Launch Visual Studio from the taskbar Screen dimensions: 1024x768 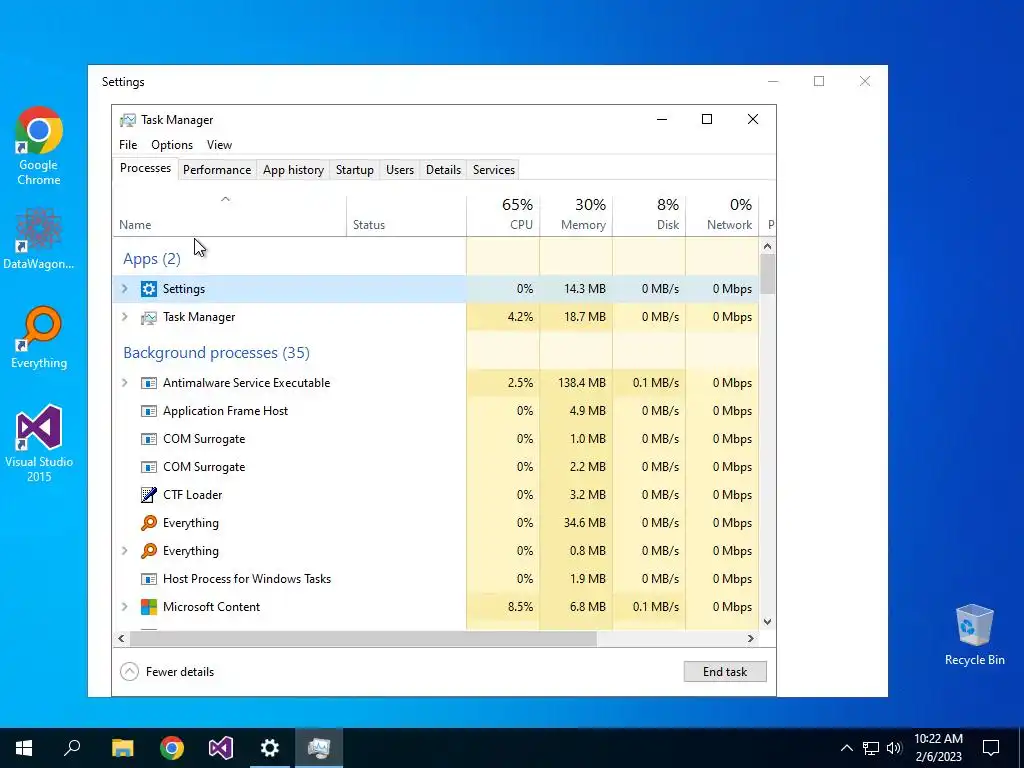point(221,748)
